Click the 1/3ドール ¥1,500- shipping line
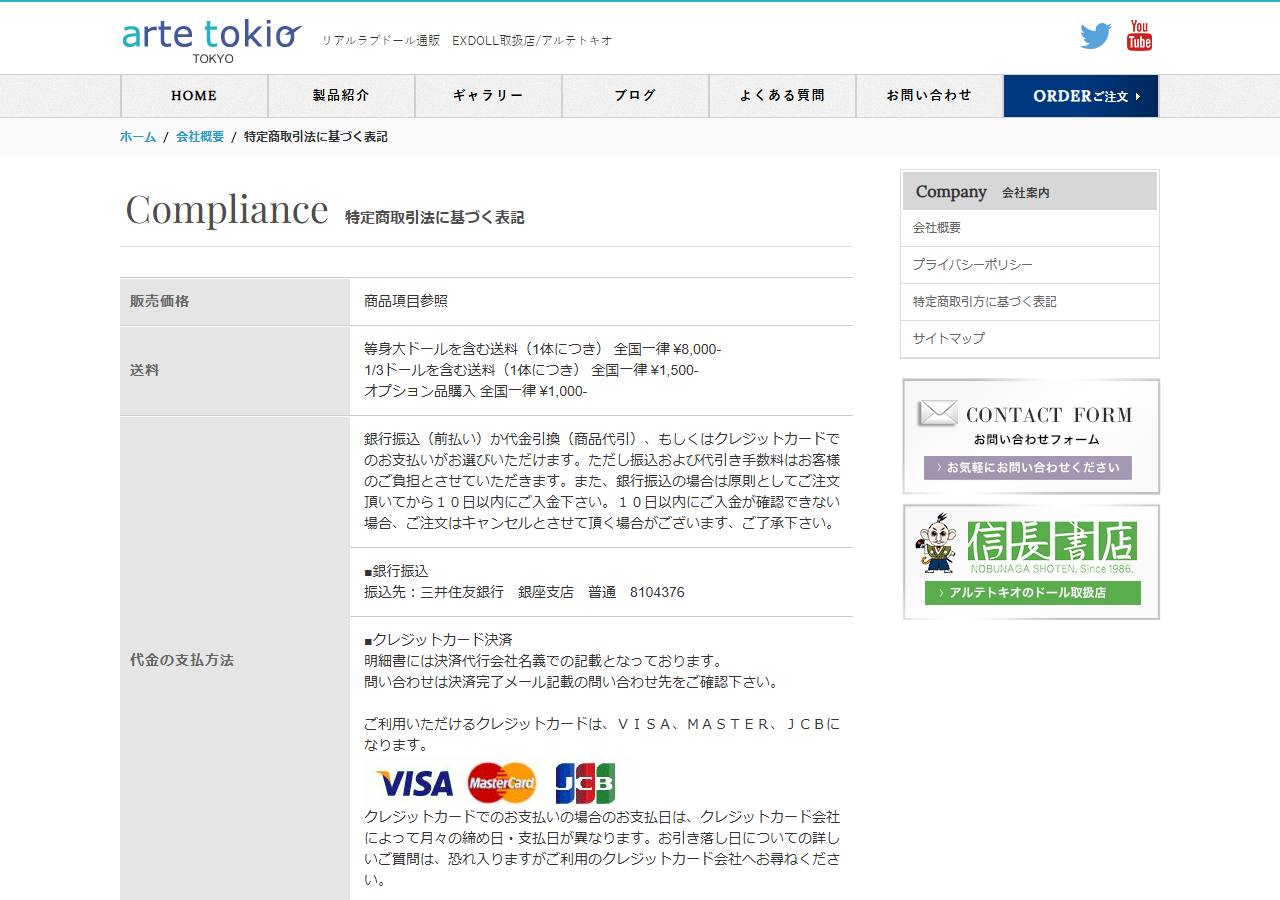 click(x=531, y=370)
